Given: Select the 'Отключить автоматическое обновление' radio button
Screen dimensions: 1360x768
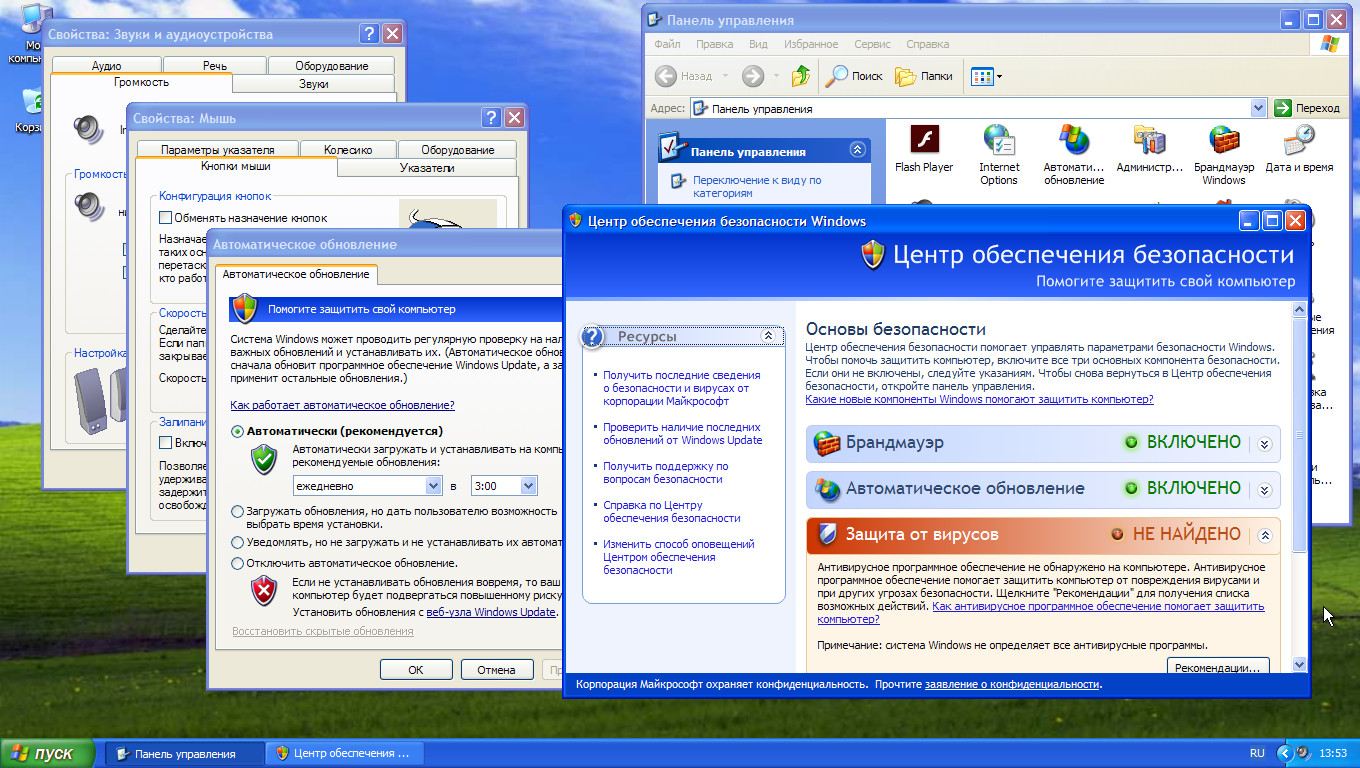Looking at the screenshot, I should (237, 564).
